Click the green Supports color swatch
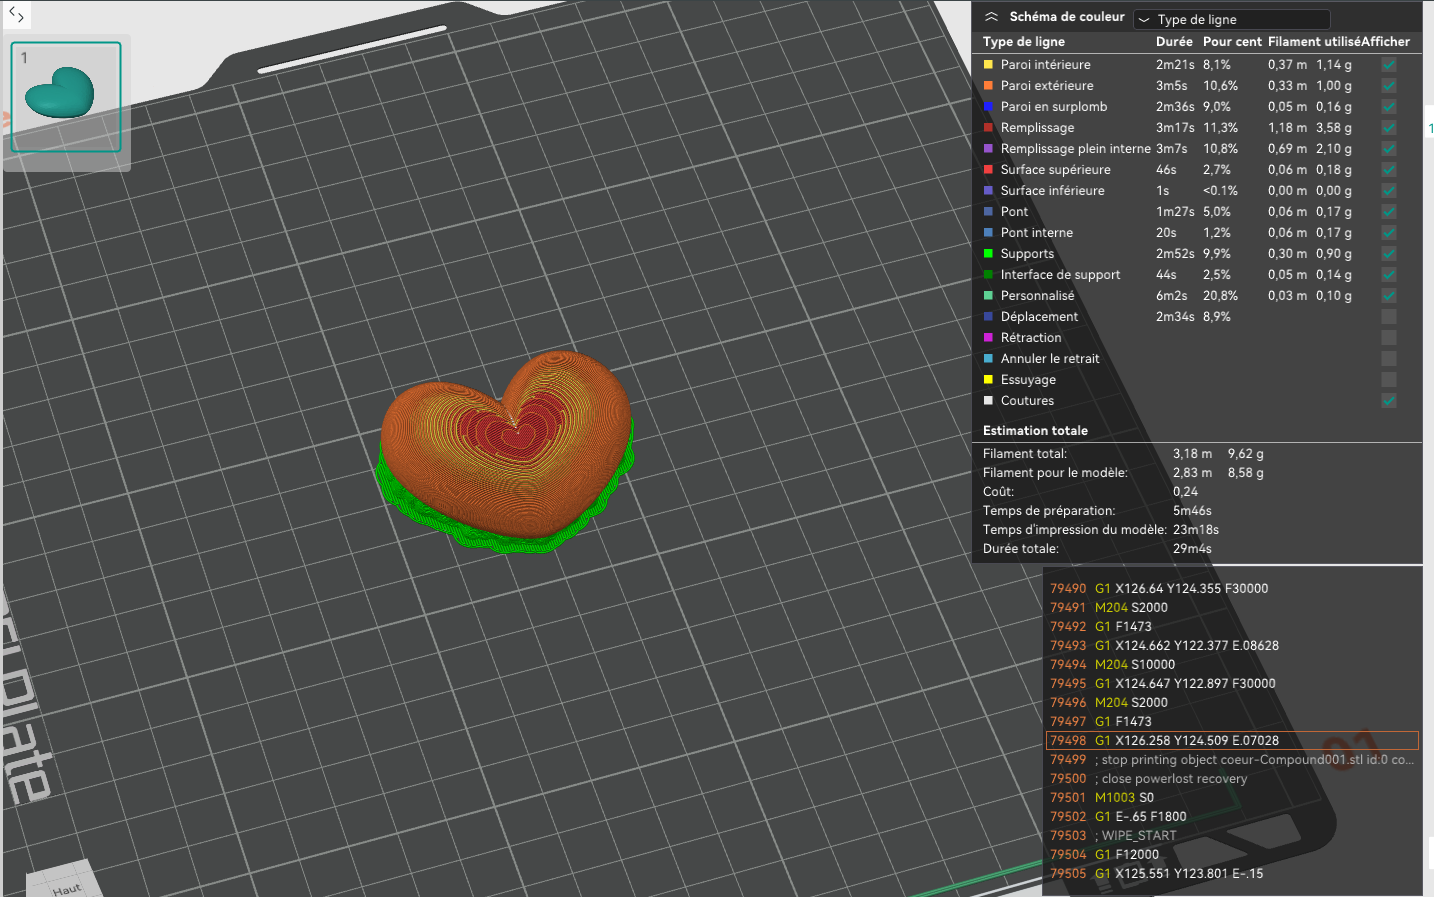Image resolution: width=1434 pixels, height=897 pixels. click(x=988, y=254)
